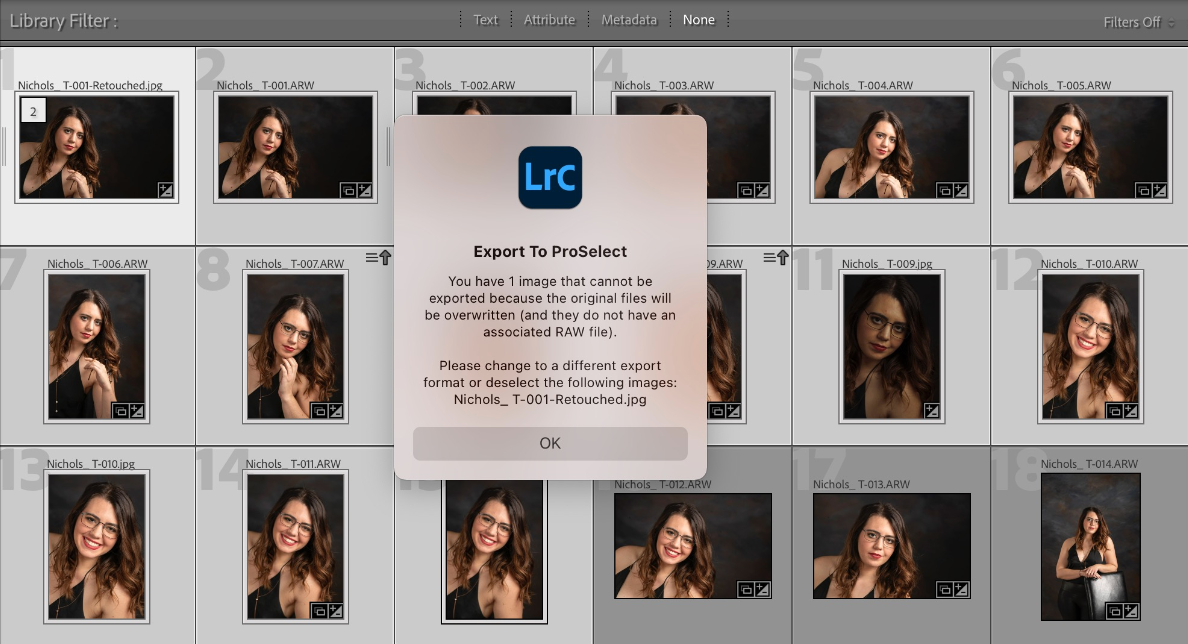Click the collection badge on Nichols_ T-004.ARW
The width and height of the screenshot is (1188, 644).
944,189
